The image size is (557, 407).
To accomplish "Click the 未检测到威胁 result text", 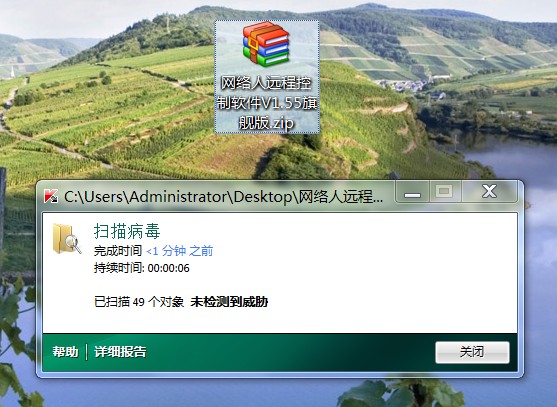I will (x=229, y=302).
